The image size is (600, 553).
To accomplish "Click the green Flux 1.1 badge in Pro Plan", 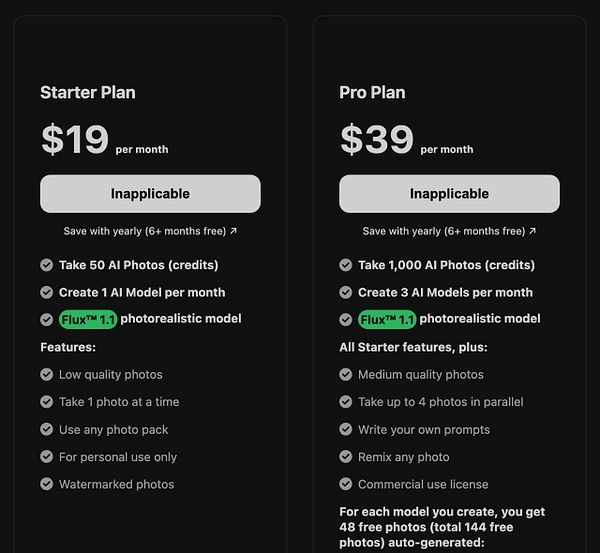I will pos(387,319).
